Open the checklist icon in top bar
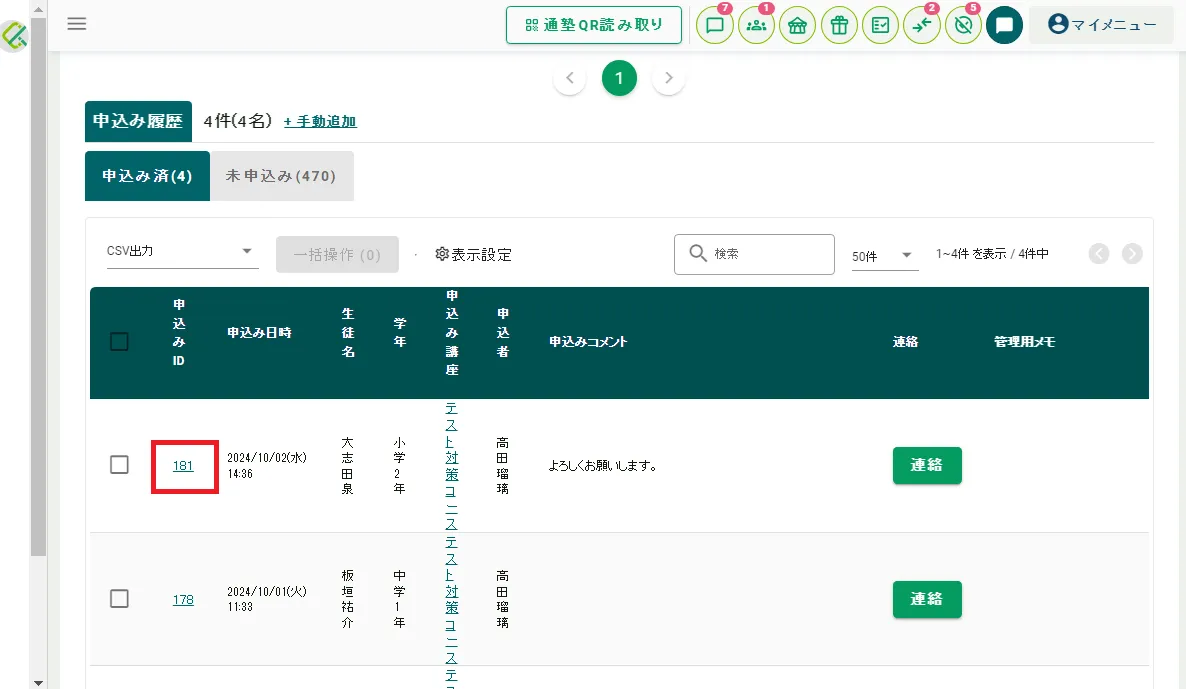The image size is (1186, 689). [880, 25]
